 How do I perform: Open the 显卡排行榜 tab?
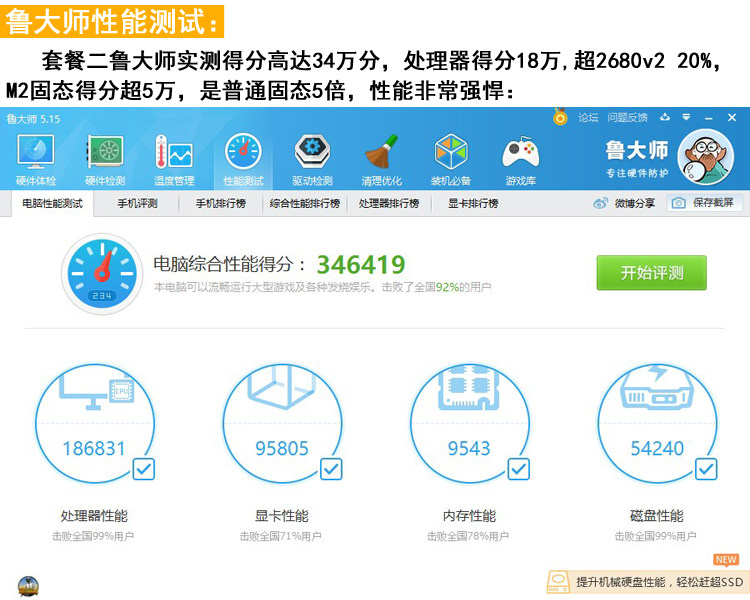pos(473,203)
